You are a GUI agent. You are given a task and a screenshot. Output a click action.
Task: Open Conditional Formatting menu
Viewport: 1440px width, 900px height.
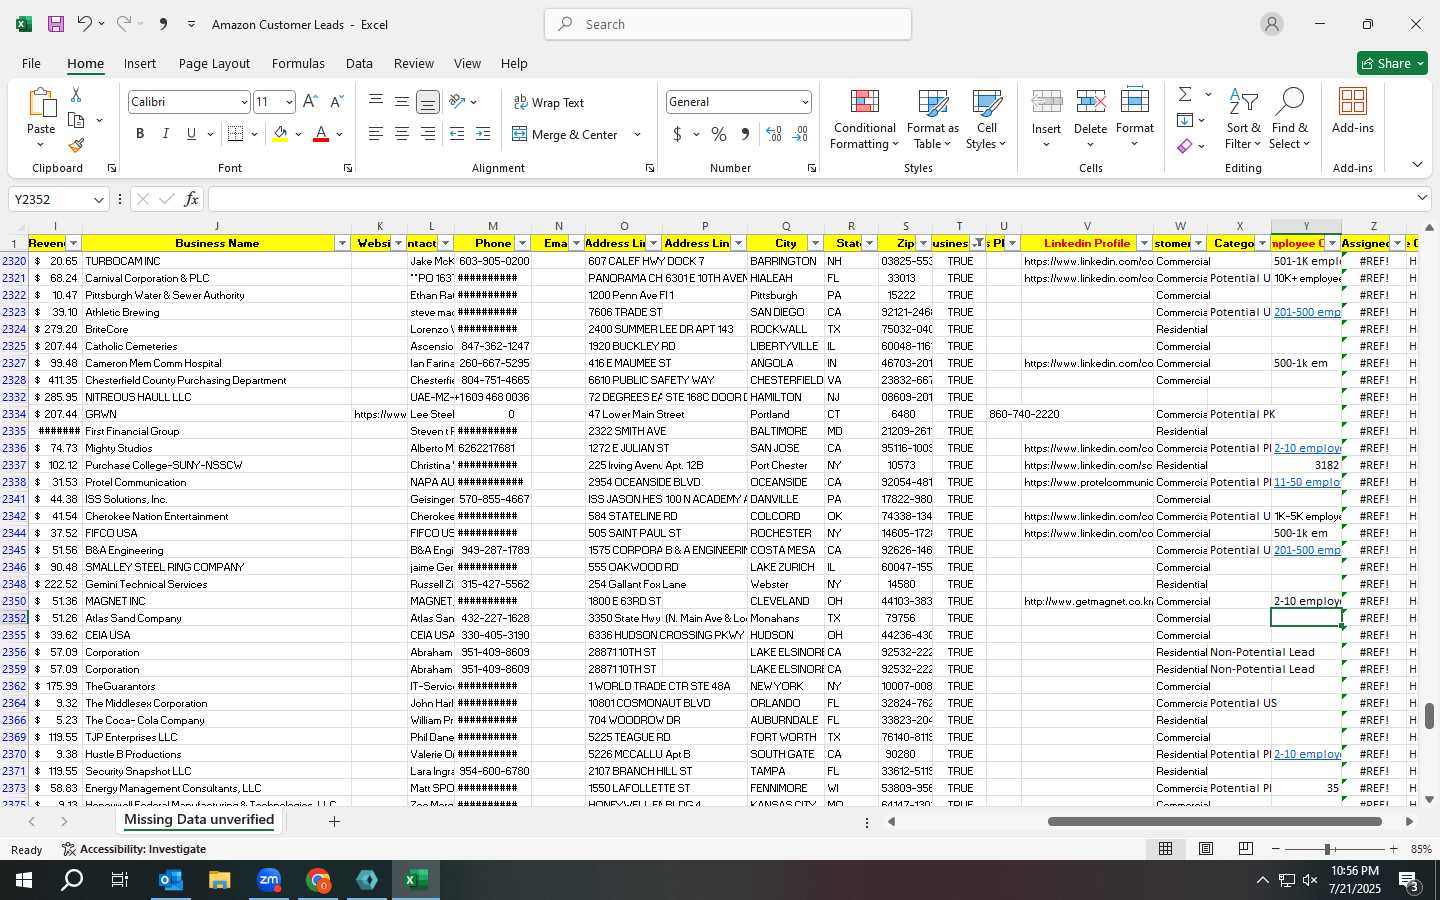coord(865,120)
